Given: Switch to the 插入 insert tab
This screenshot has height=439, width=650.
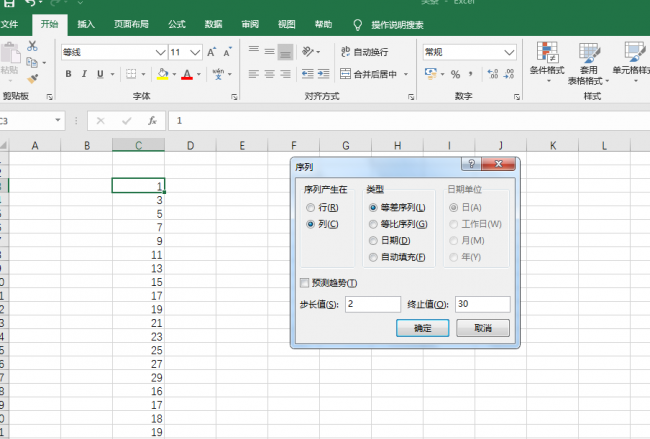Looking at the screenshot, I should click(86, 24).
